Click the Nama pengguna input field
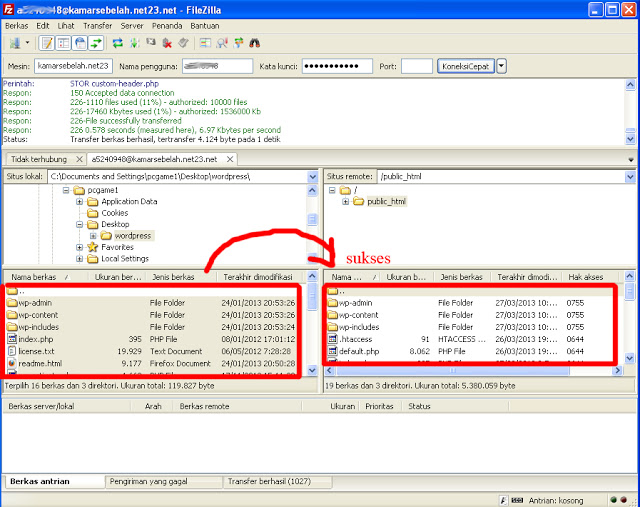The image size is (640, 507). [x=217, y=66]
